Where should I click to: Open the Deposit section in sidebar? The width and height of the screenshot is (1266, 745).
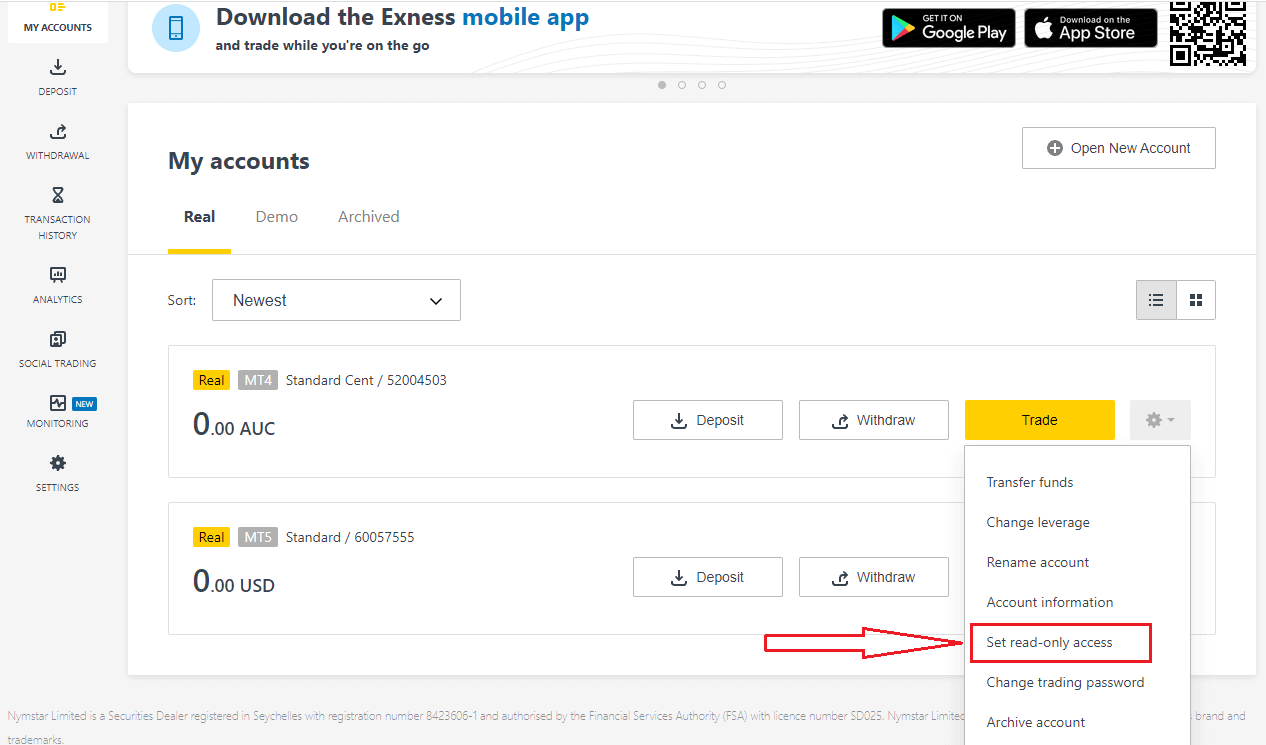57,78
